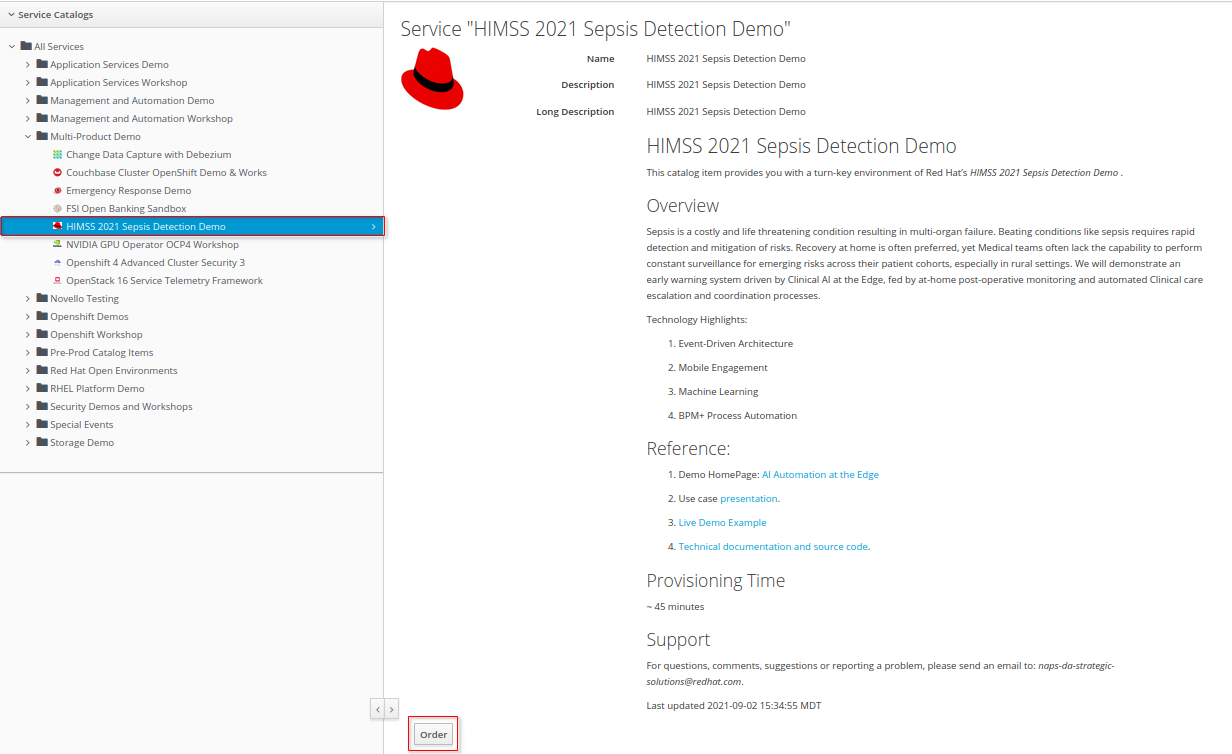Screen dimensions: 1232x754
Task: Click the All Services folder icon
Action: click(26, 46)
